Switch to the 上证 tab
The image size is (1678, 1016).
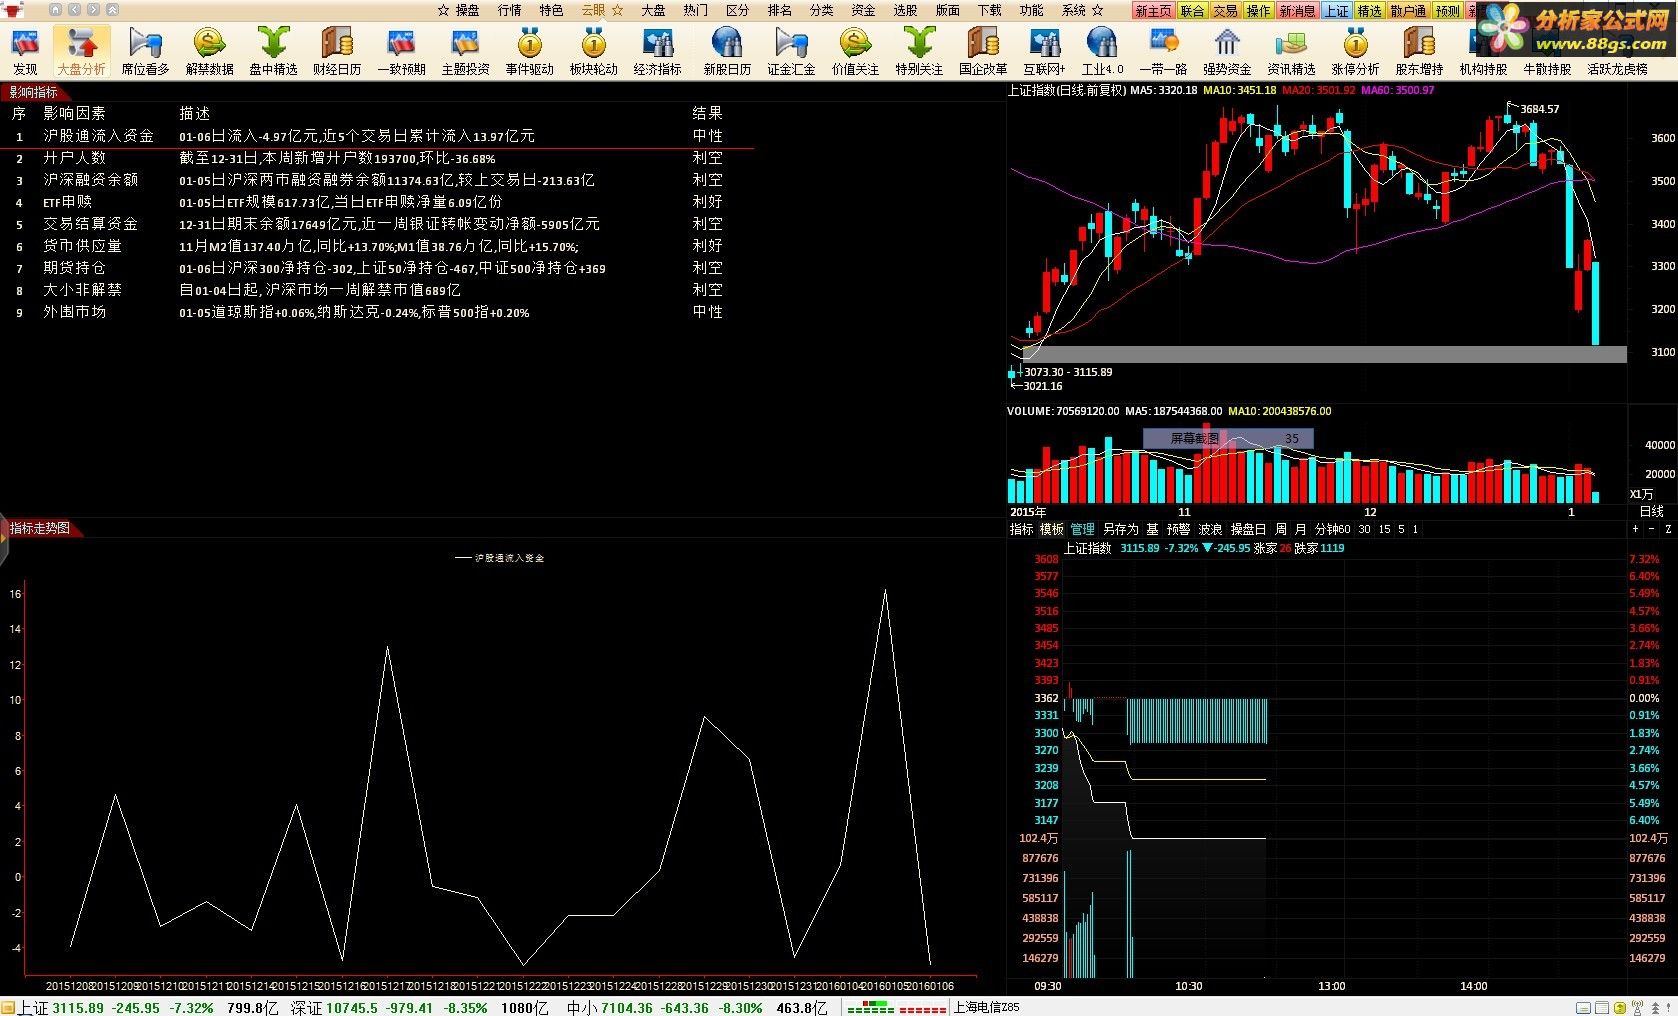click(x=1336, y=11)
